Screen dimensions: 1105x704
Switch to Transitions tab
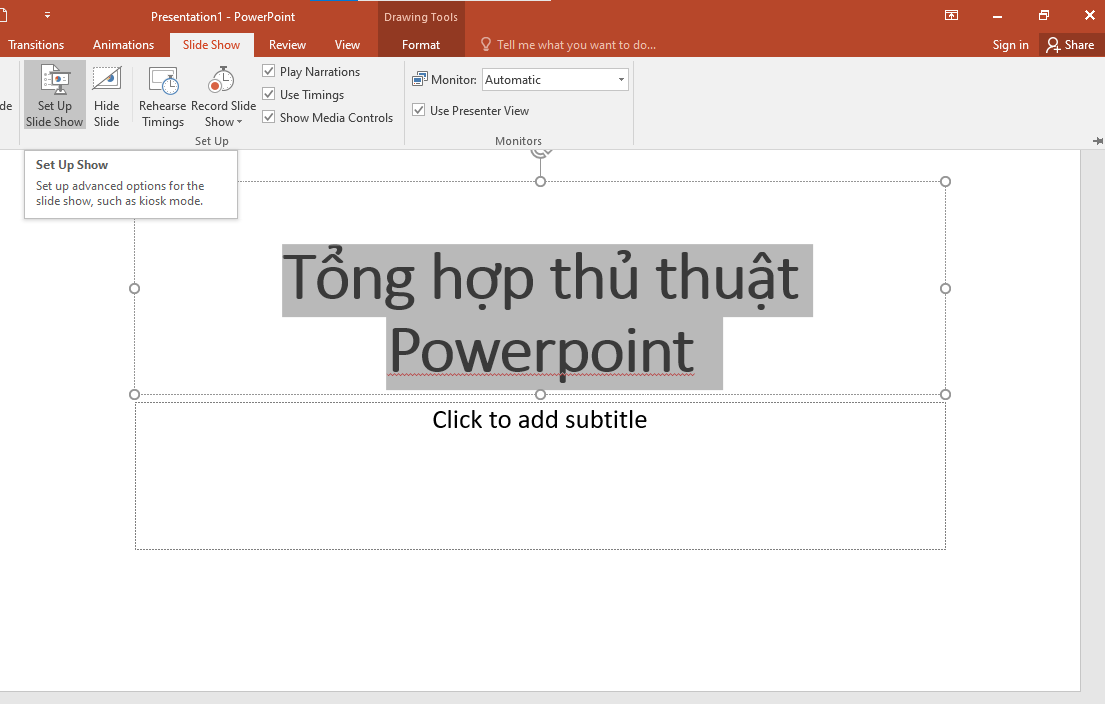(36, 44)
